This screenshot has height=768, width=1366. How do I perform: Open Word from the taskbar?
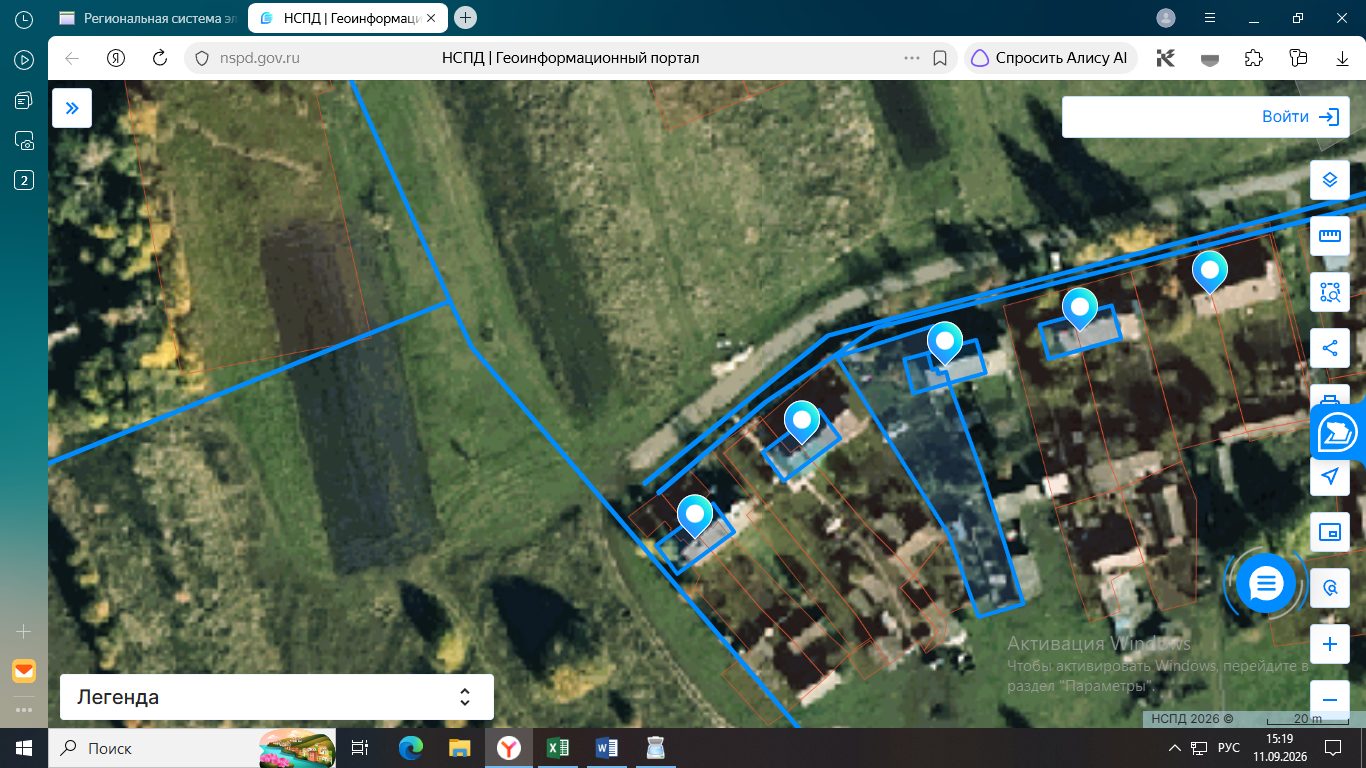point(607,748)
